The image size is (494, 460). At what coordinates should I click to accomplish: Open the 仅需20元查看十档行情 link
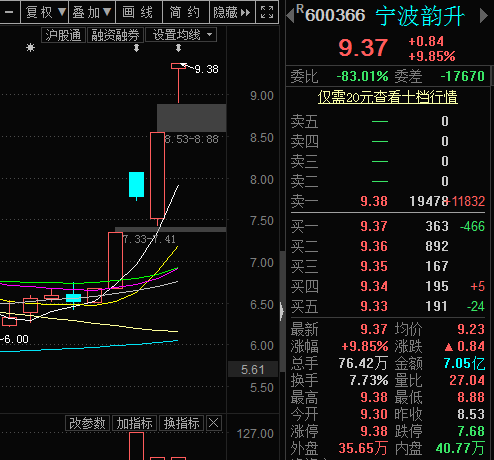tap(388, 97)
